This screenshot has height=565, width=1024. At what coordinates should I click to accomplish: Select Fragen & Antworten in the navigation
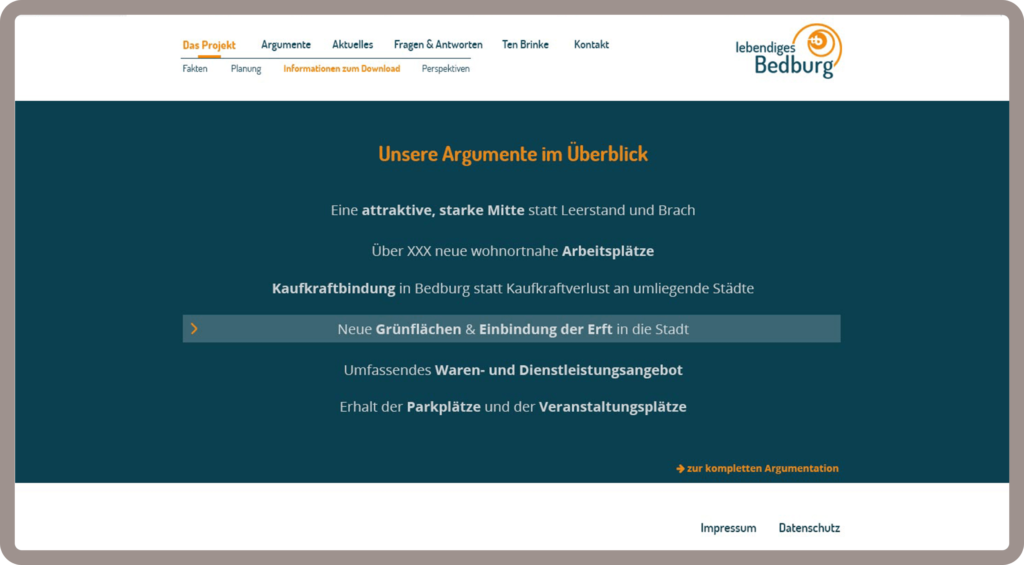tap(438, 44)
